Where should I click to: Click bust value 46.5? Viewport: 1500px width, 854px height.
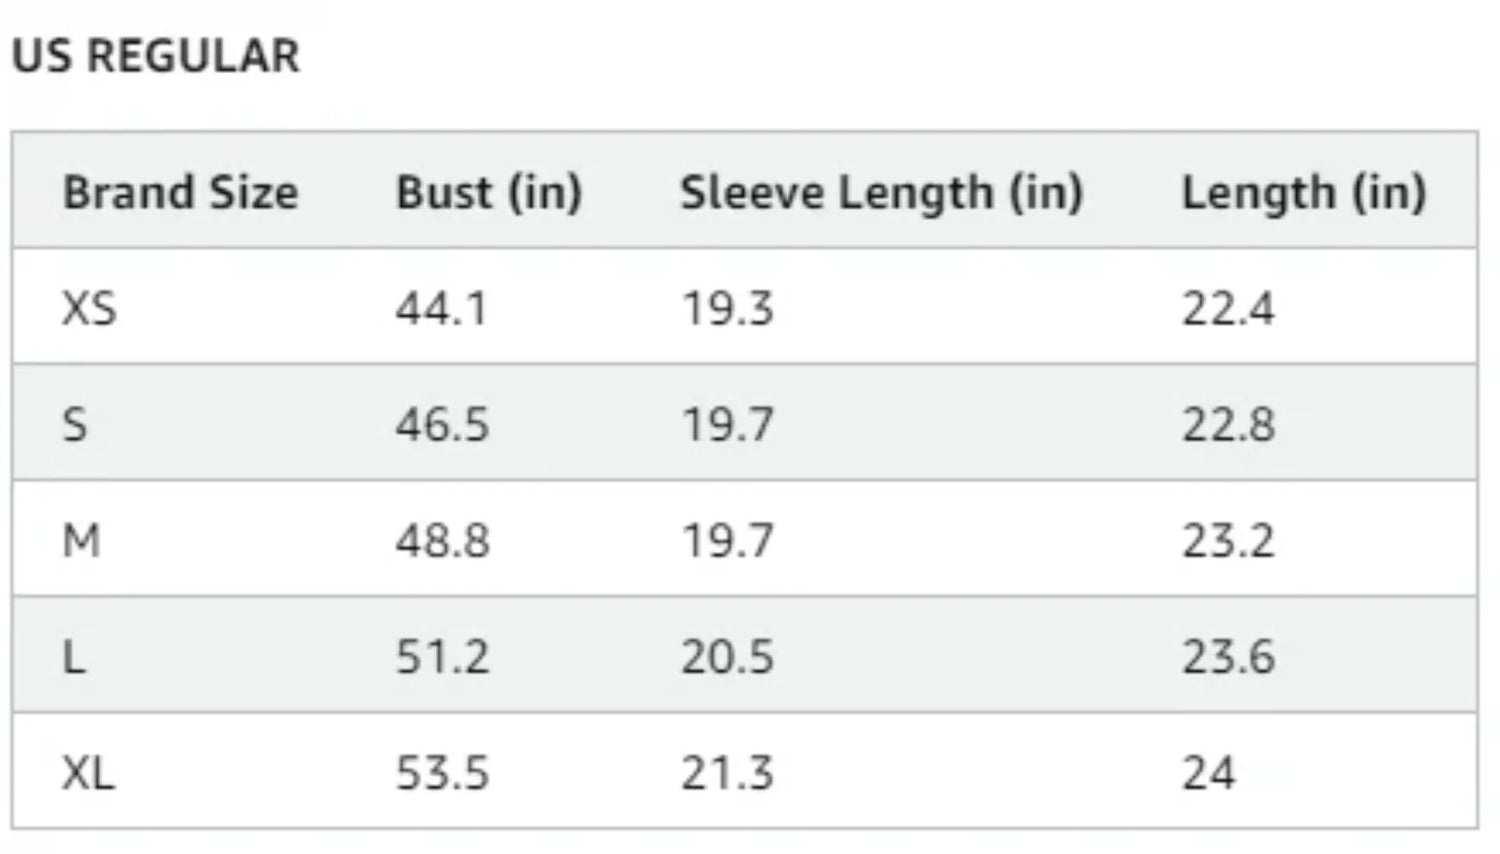[x=442, y=425]
